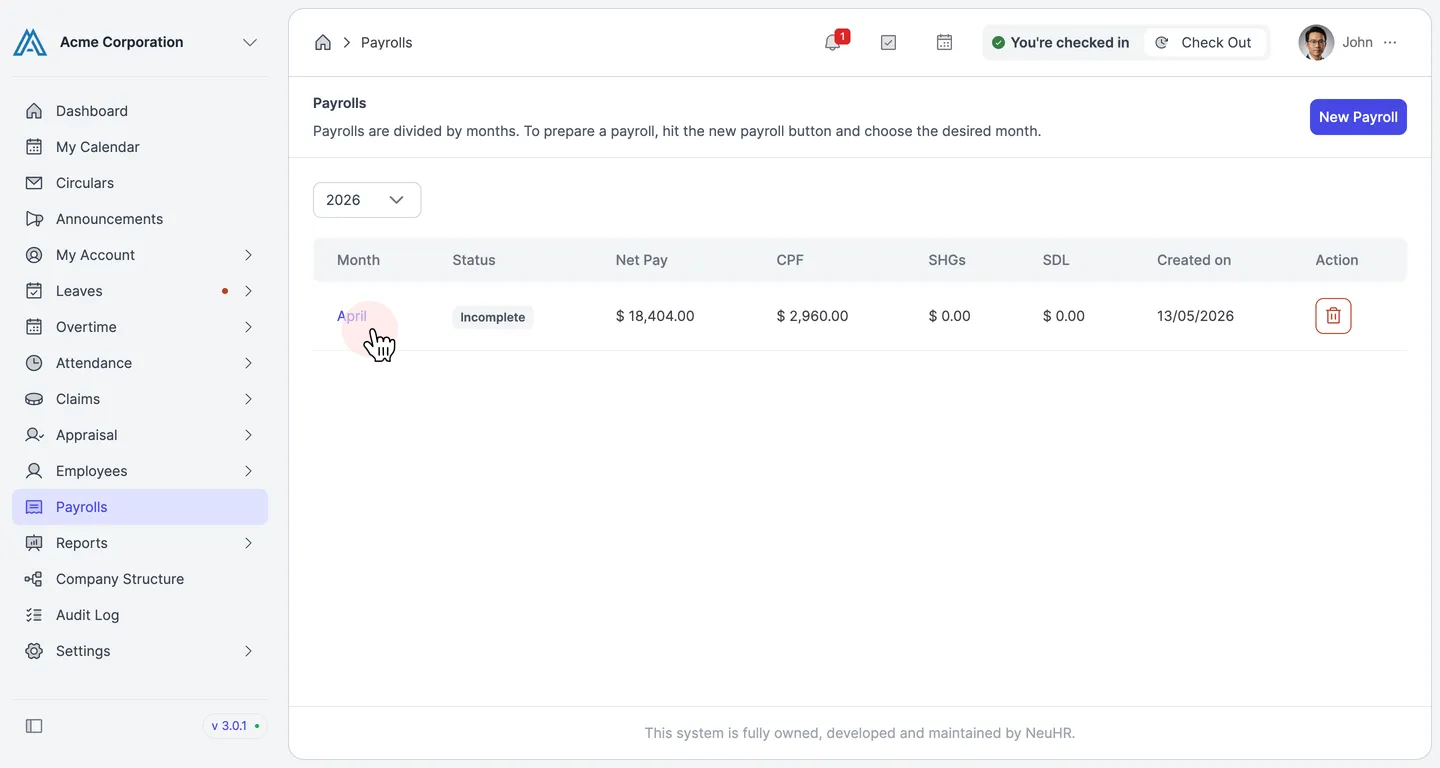Screen dimensions: 1440x768
Task: Click the Settings gear icon
Action: (34, 651)
